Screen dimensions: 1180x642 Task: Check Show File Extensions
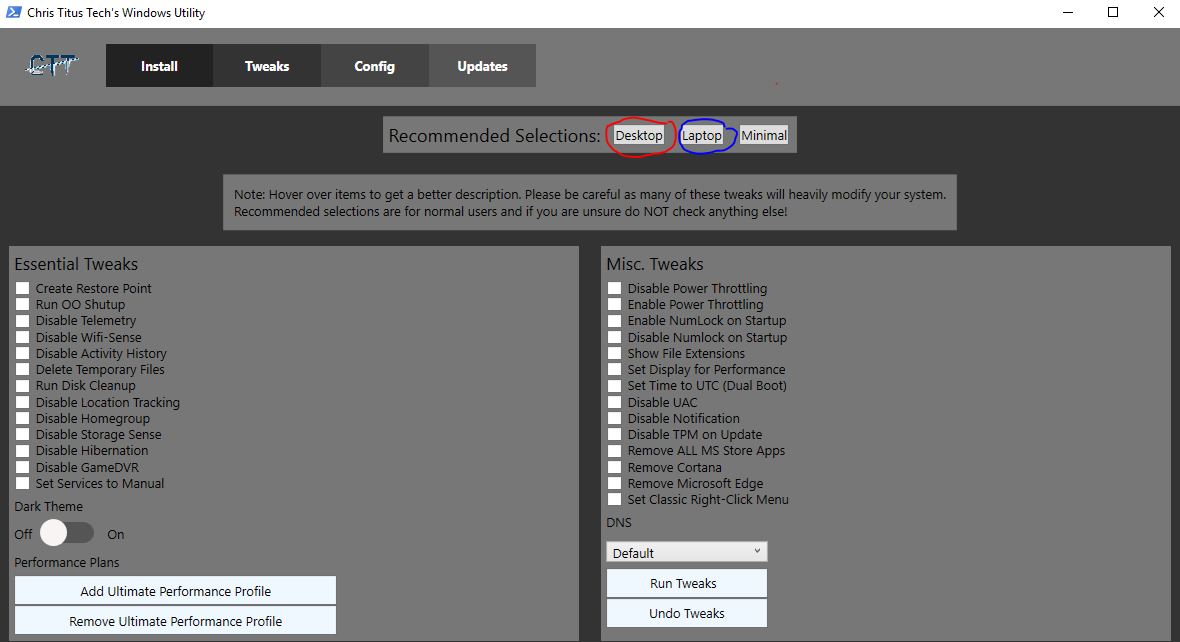[x=615, y=353]
